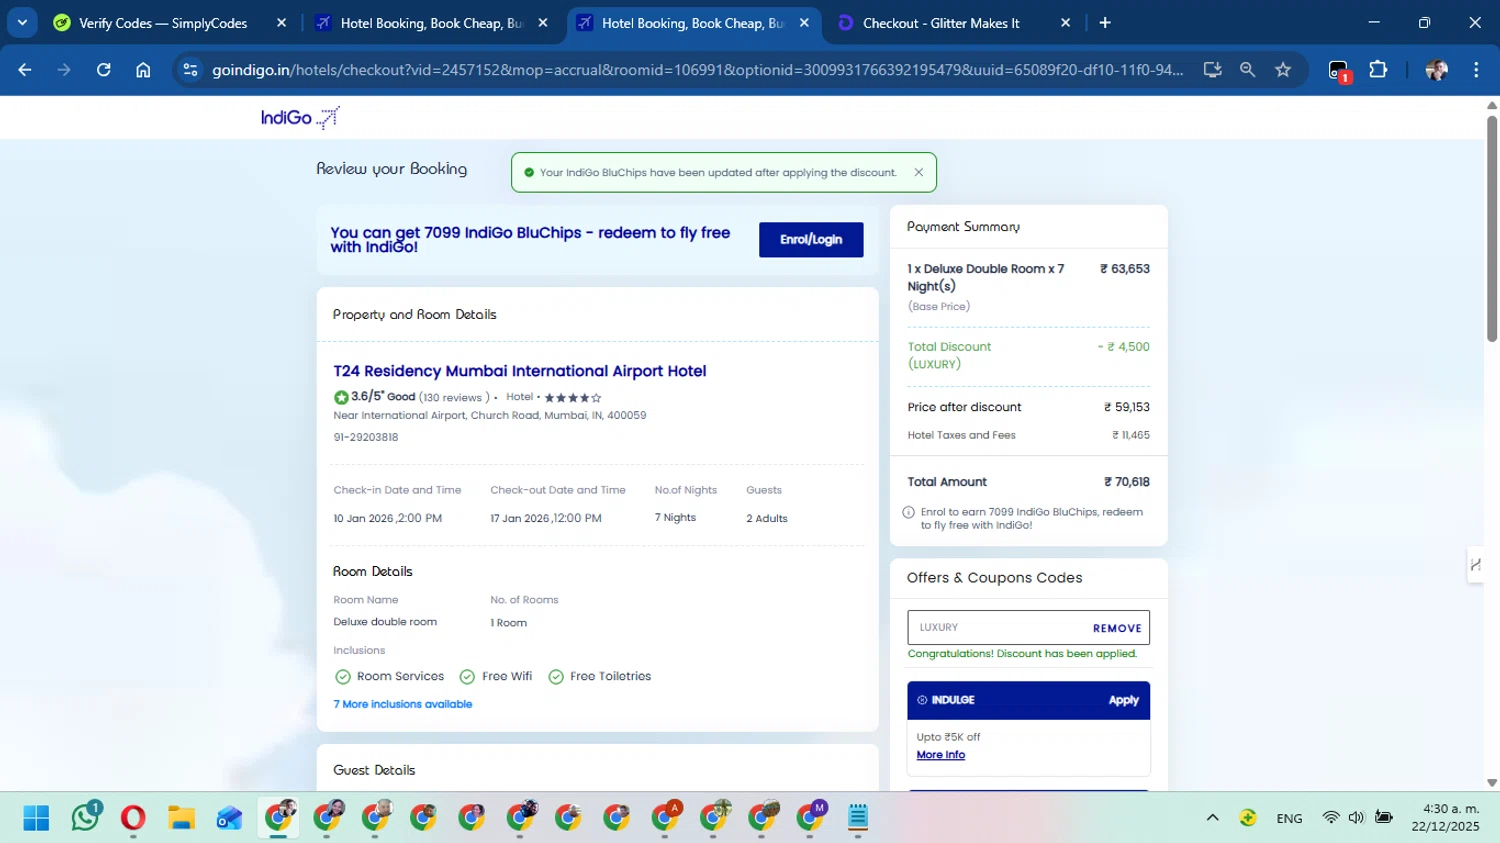Open the browser home page
This screenshot has width=1500, height=843.
coord(143,70)
